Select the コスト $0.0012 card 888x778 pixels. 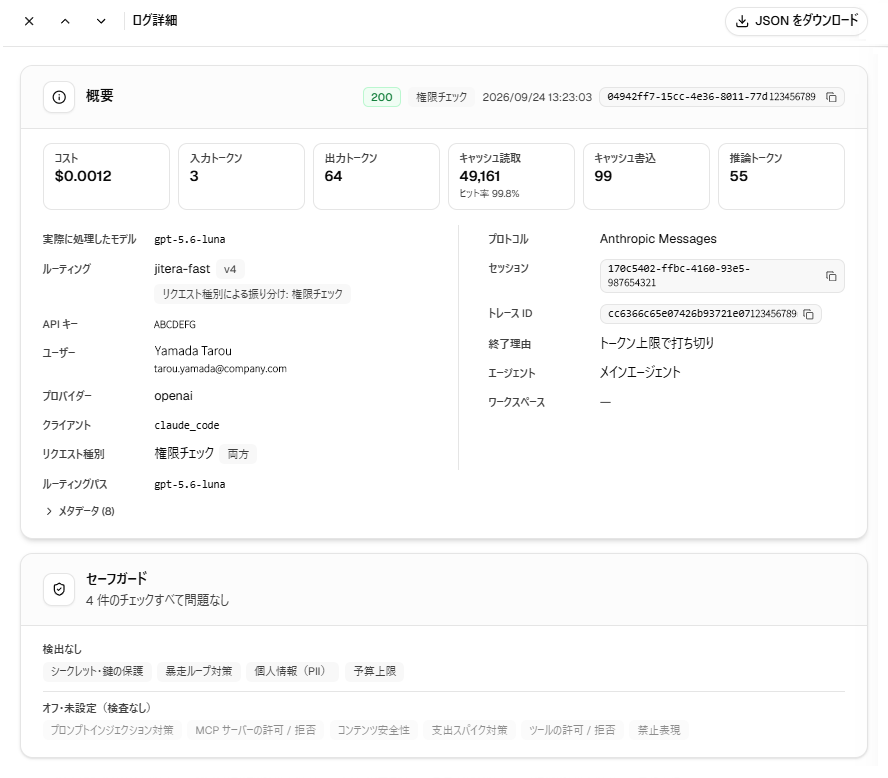pyautogui.click(x=106, y=176)
